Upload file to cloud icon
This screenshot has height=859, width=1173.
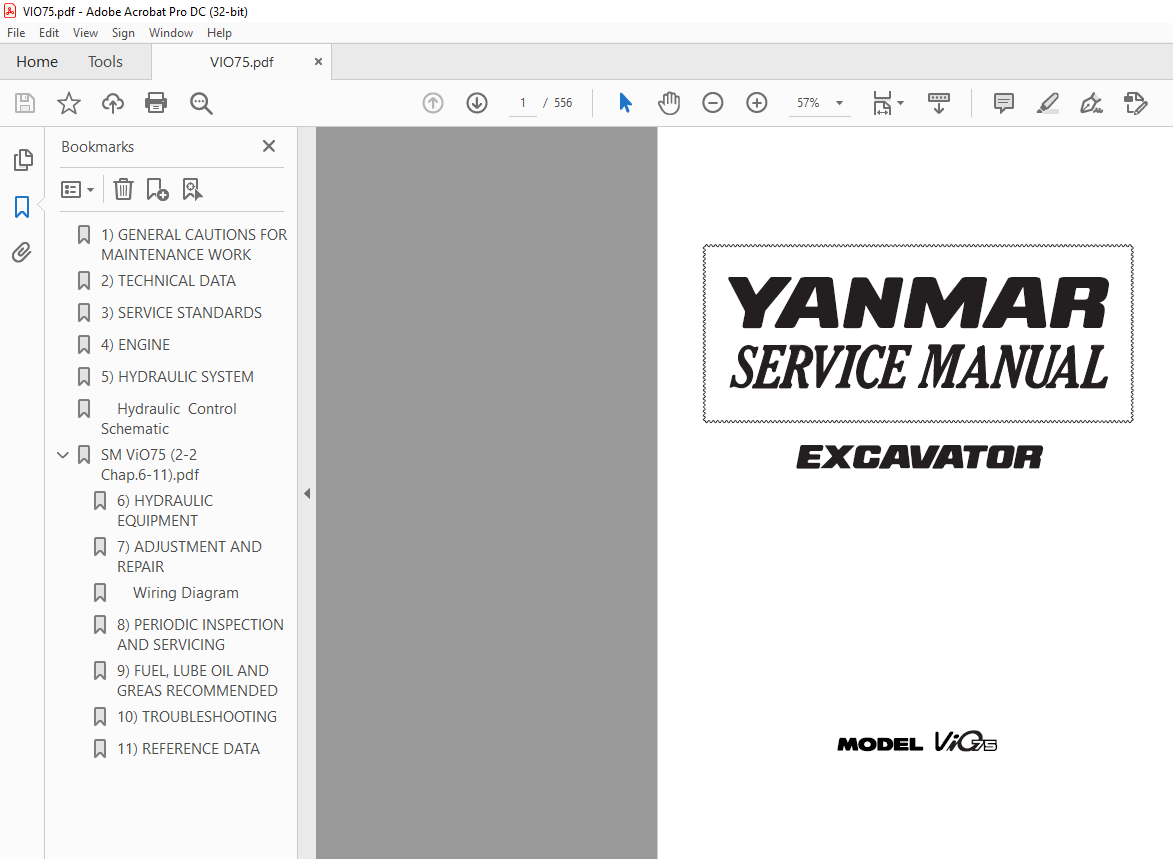[113, 103]
